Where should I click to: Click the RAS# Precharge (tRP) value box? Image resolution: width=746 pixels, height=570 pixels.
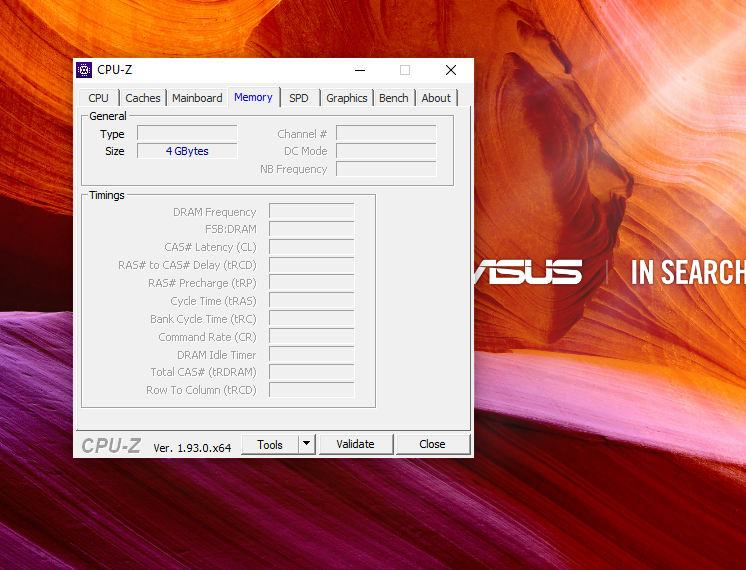pyautogui.click(x=312, y=283)
